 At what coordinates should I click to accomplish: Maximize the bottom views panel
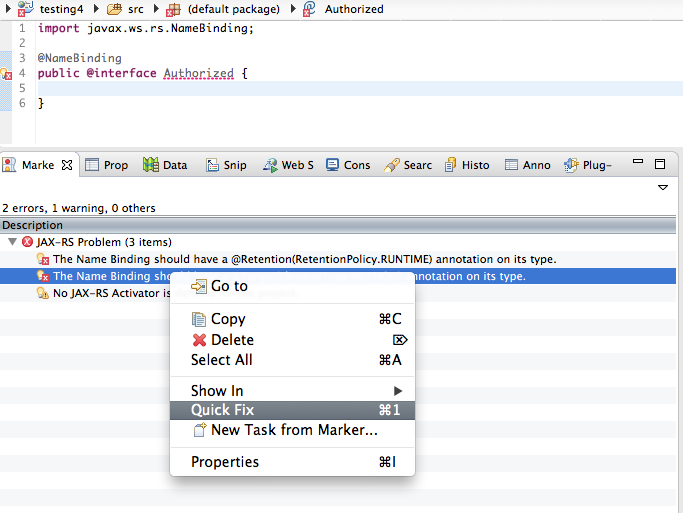(660, 164)
